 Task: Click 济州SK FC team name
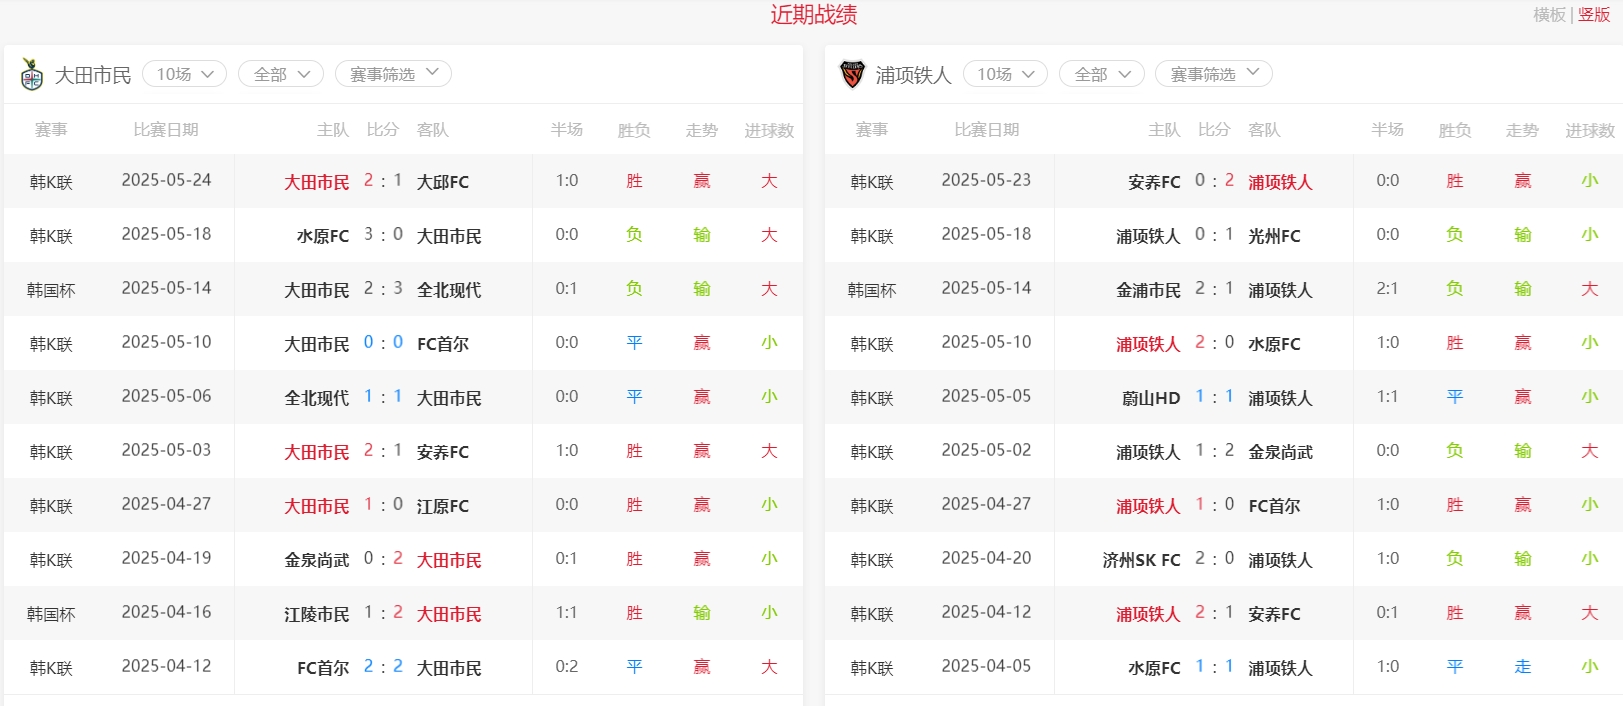click(1141, 560)
